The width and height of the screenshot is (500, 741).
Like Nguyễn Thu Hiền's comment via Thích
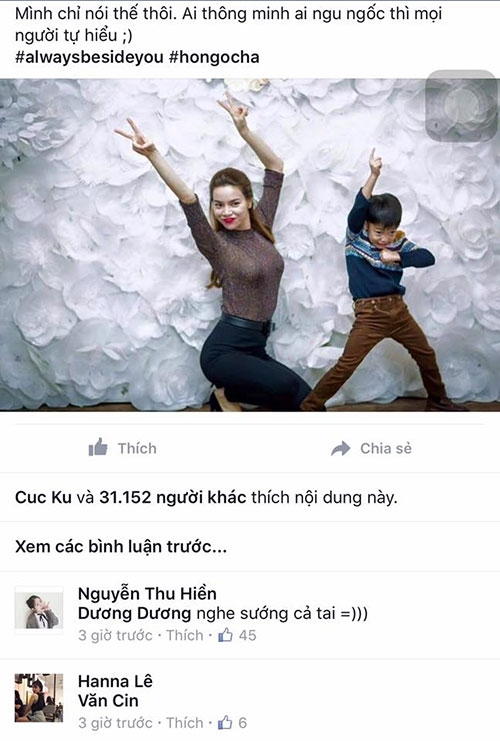[185, 635]
